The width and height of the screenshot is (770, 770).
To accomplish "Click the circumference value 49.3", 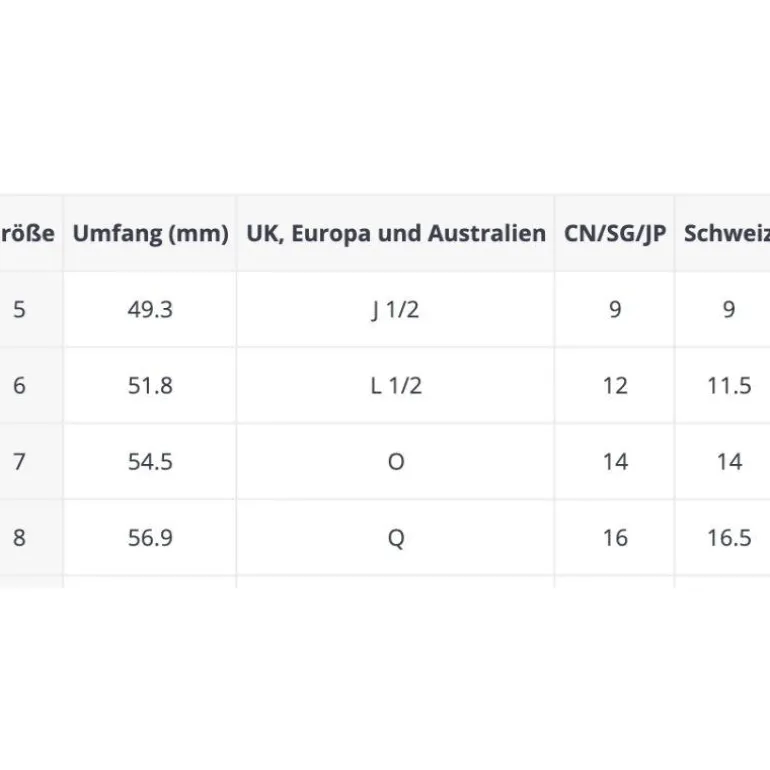I will click(150, 310).
